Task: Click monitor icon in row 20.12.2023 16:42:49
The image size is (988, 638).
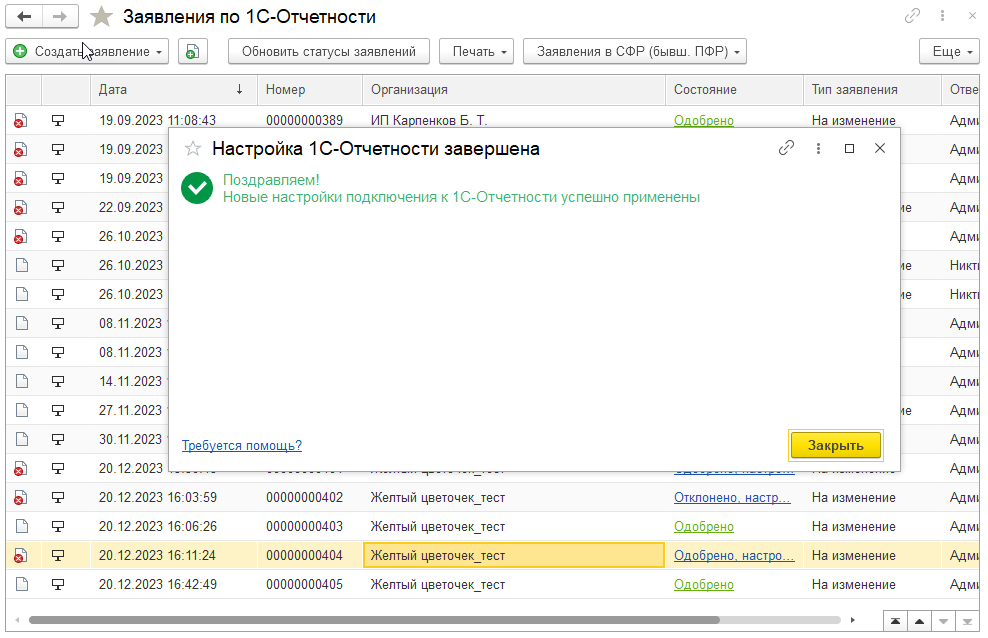Action: [57, 584]
